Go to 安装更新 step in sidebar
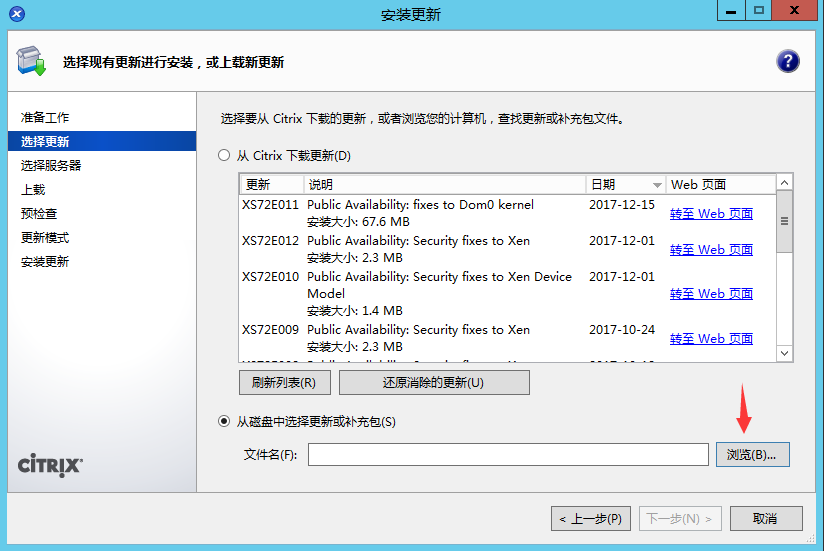 (45, 262)
